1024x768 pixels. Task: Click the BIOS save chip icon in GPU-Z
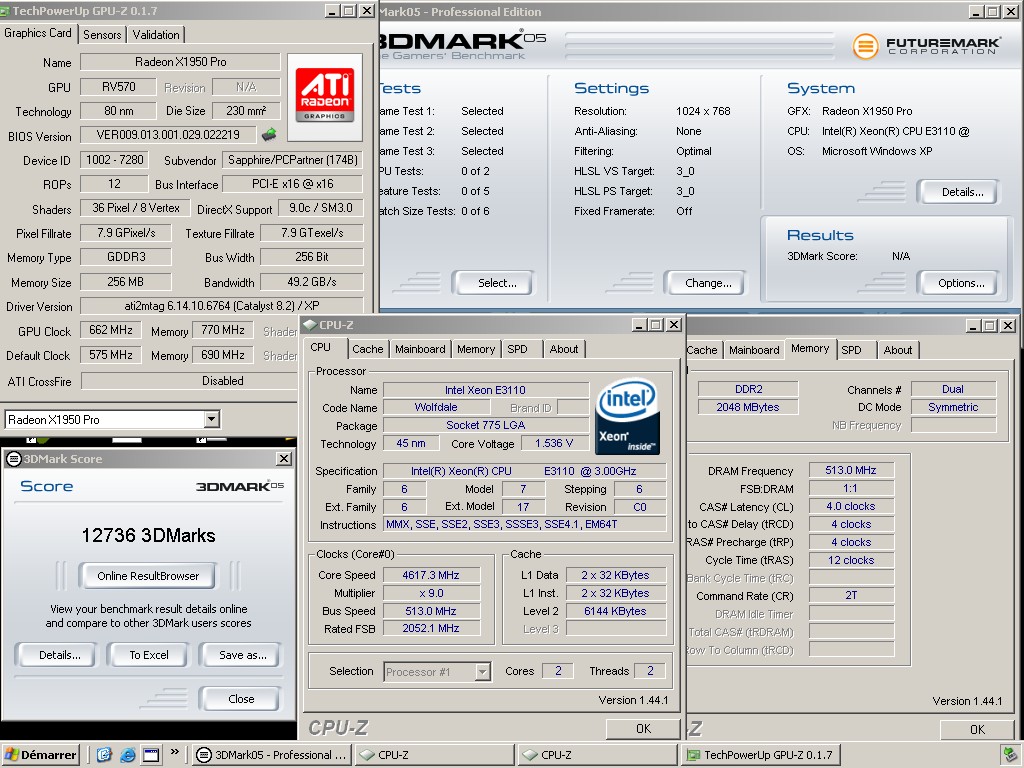[x=268, y=135]
